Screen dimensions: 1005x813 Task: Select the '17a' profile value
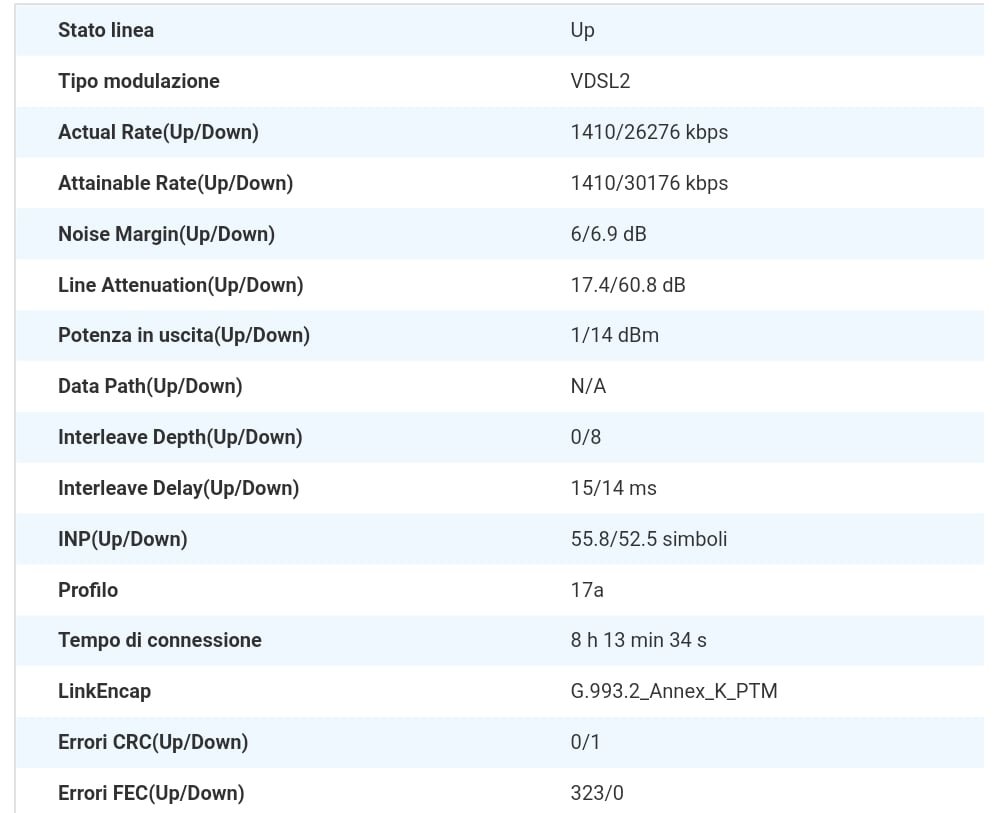[x=587, y=590]
